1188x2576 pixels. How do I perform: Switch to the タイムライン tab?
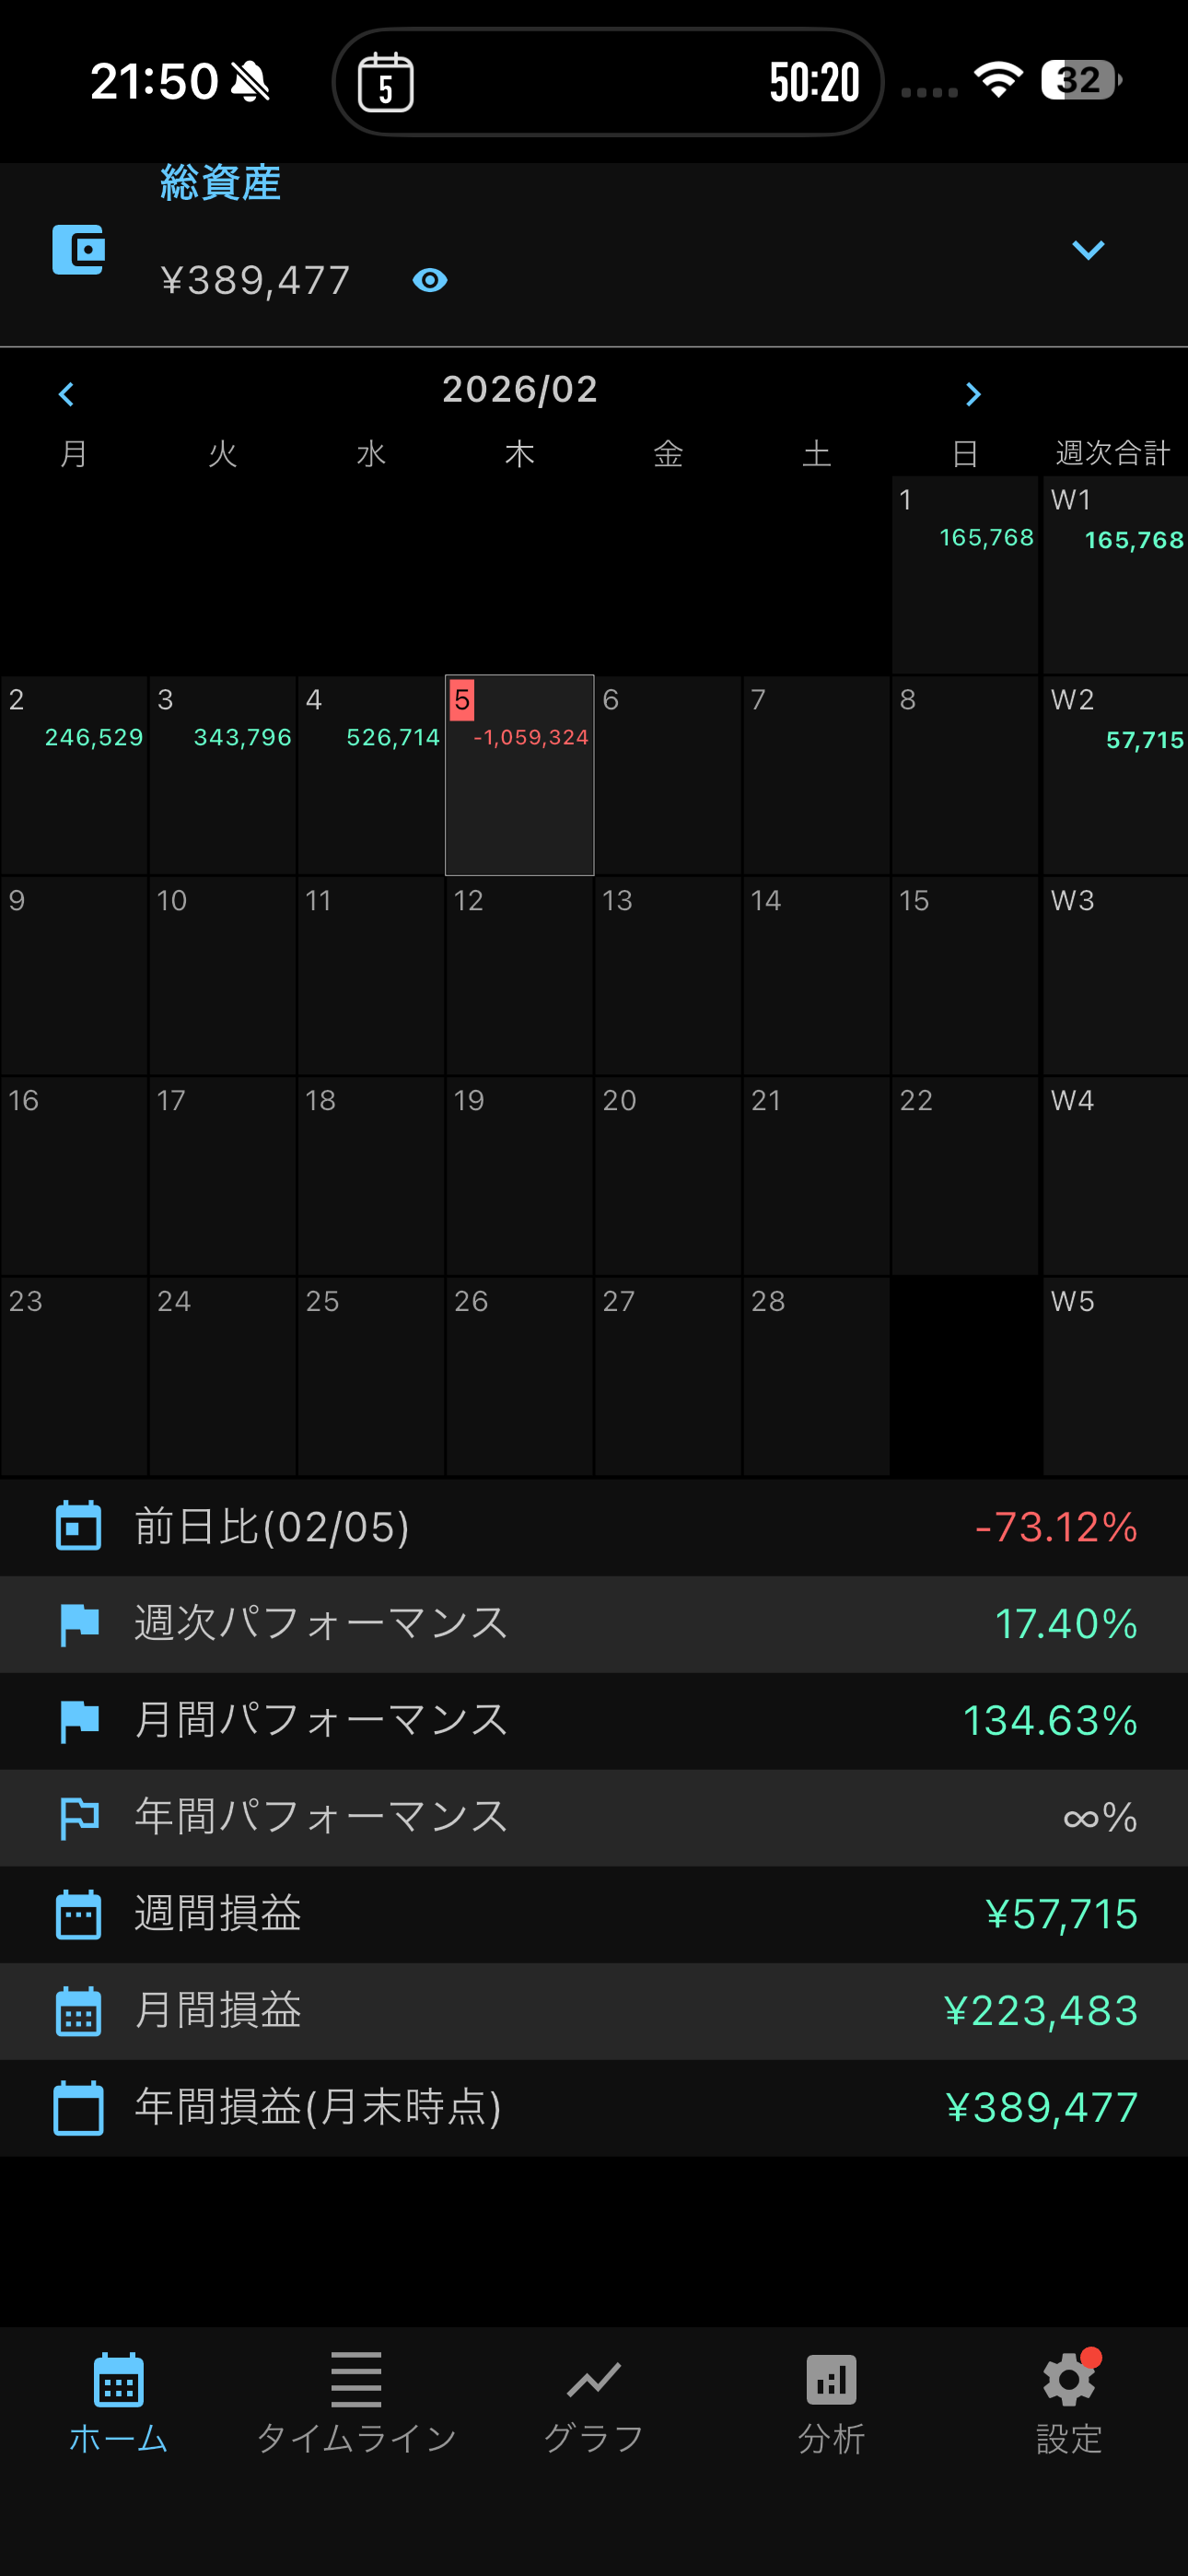tap(356, 2401)
